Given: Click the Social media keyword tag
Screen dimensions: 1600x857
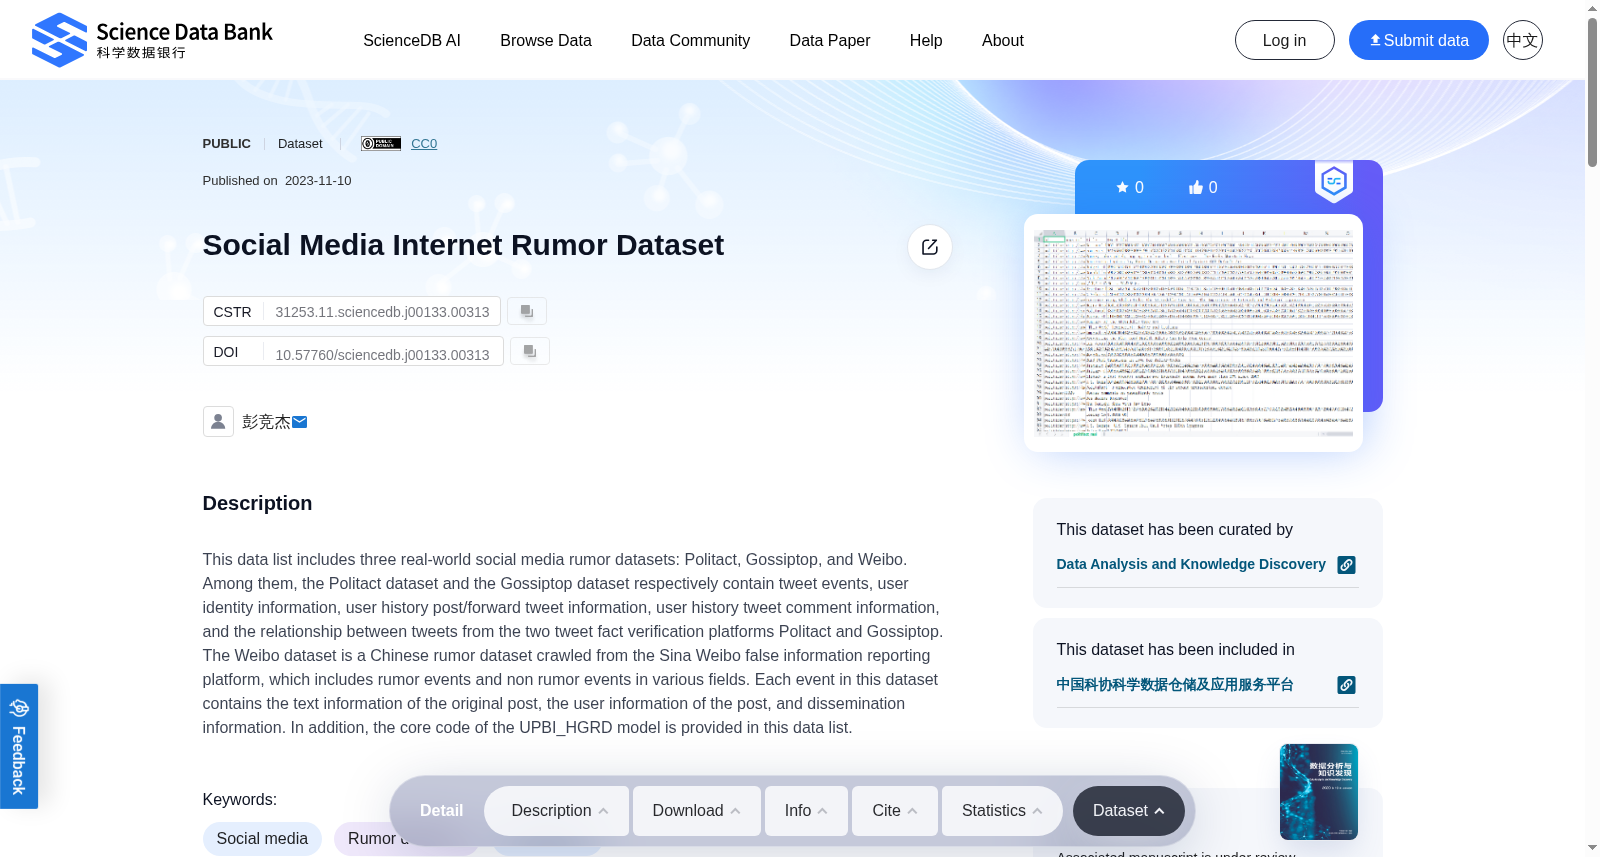Looking at the screenshot, I should tap(262, 839).
